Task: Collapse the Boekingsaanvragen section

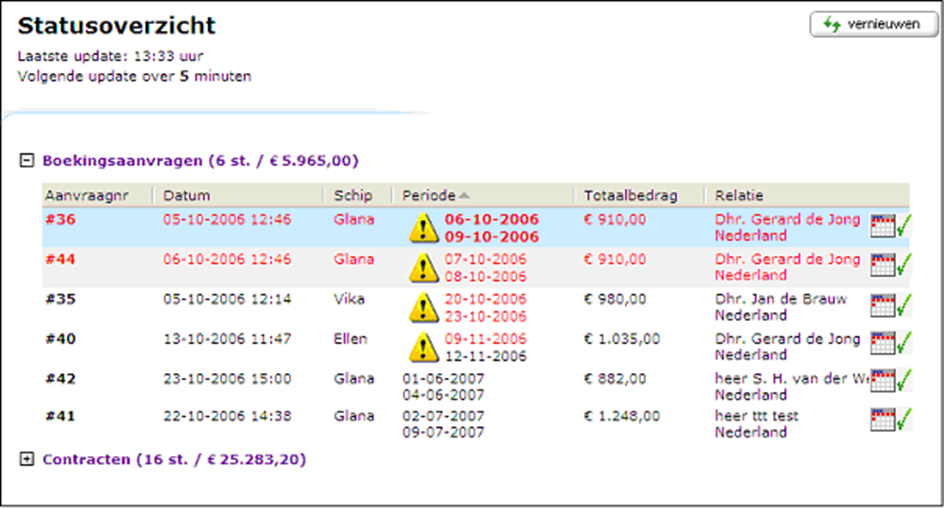Action: [27, 160]
